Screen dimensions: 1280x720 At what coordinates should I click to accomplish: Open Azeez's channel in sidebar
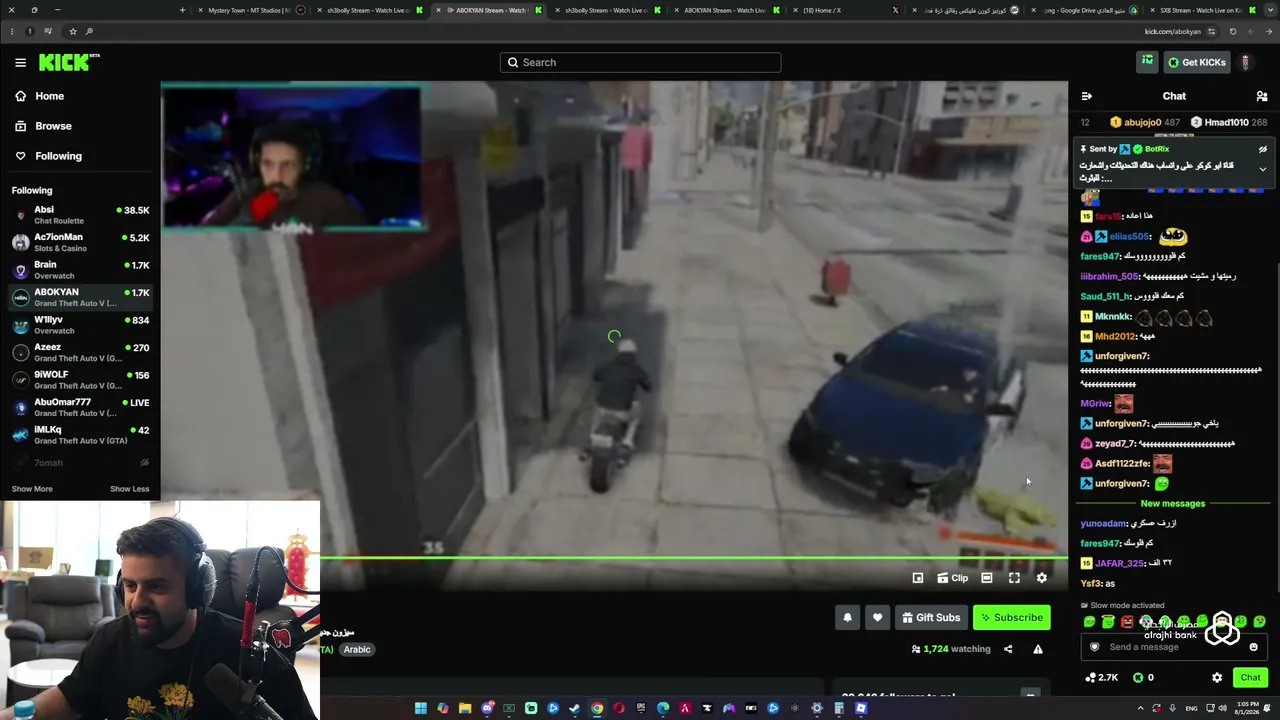pos(80,352)
